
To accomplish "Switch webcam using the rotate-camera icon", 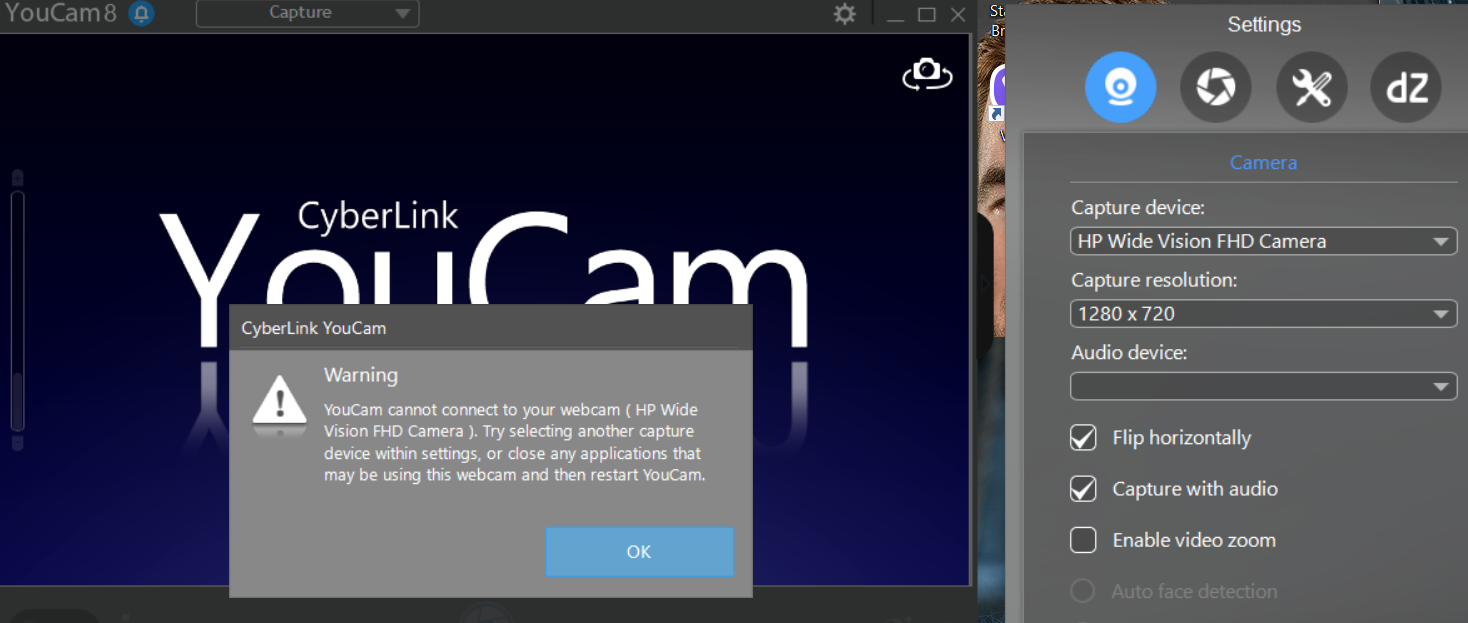I will [x=927, y=74].
